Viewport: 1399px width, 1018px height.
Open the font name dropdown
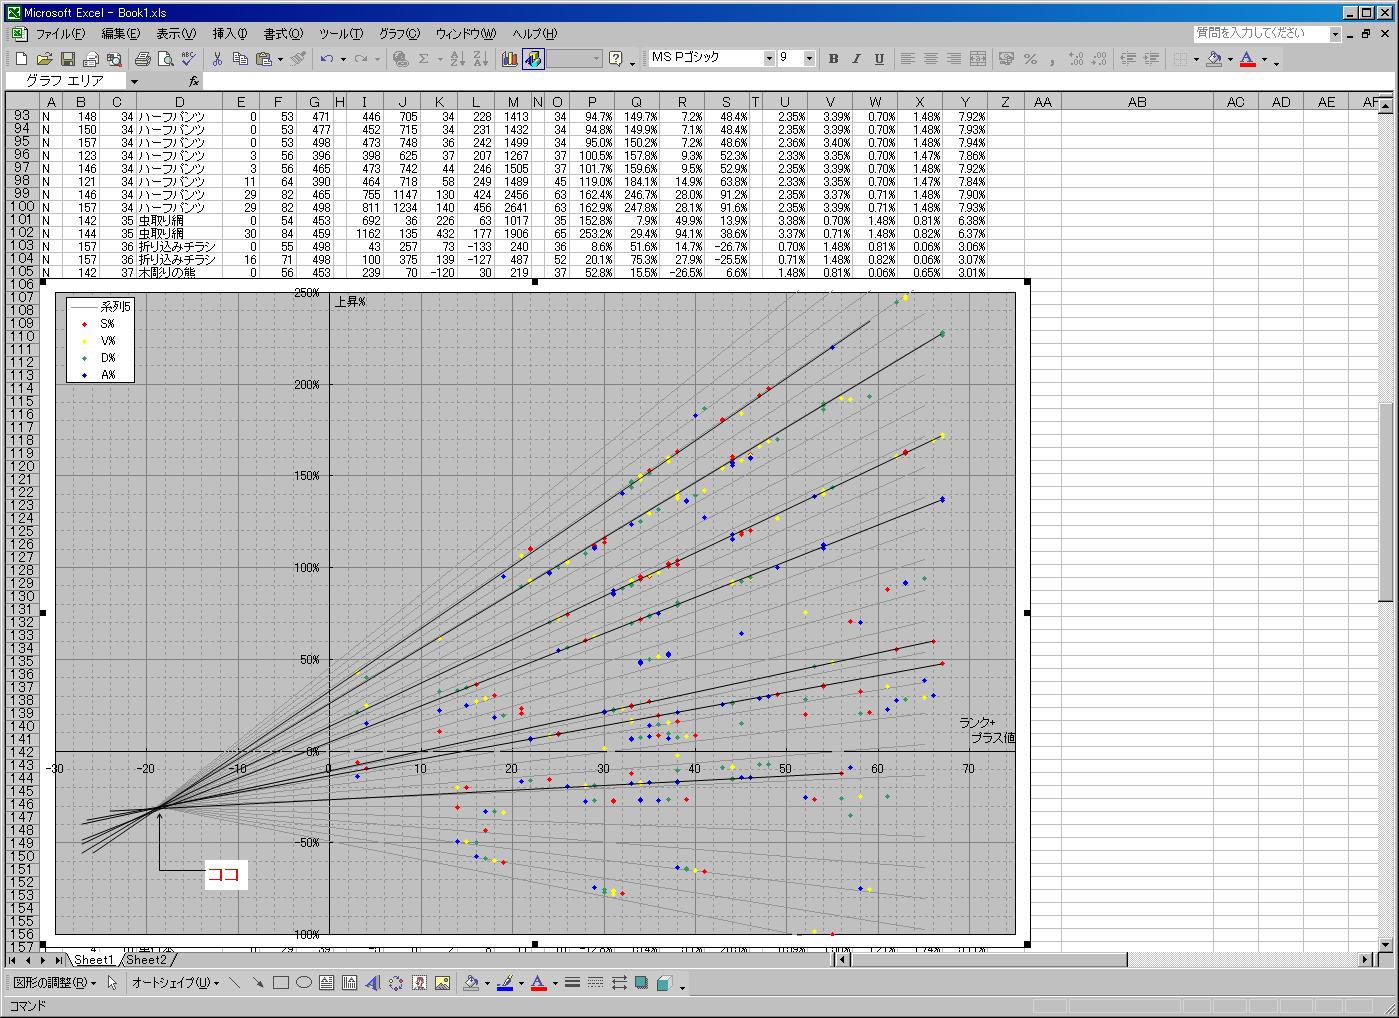[x=769, y=59]
